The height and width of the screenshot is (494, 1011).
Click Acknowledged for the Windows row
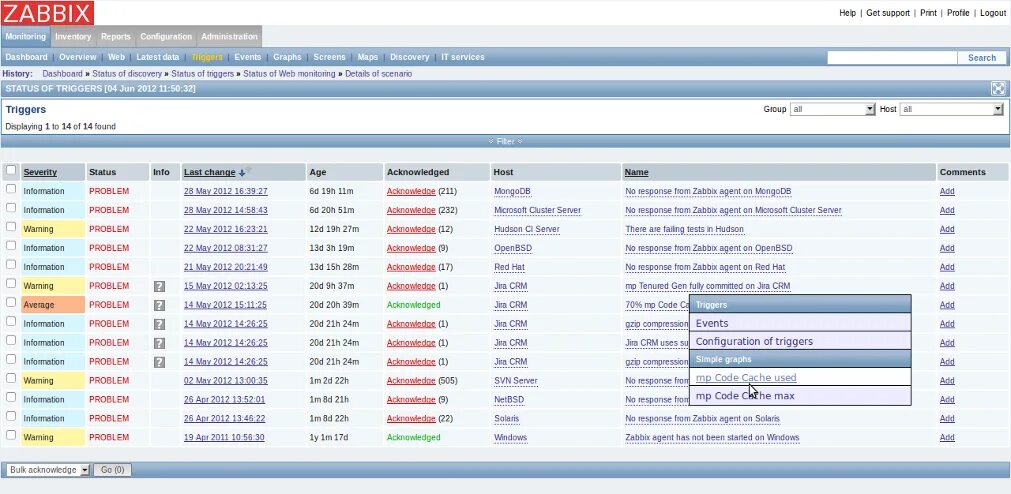(x=413, y=437)
